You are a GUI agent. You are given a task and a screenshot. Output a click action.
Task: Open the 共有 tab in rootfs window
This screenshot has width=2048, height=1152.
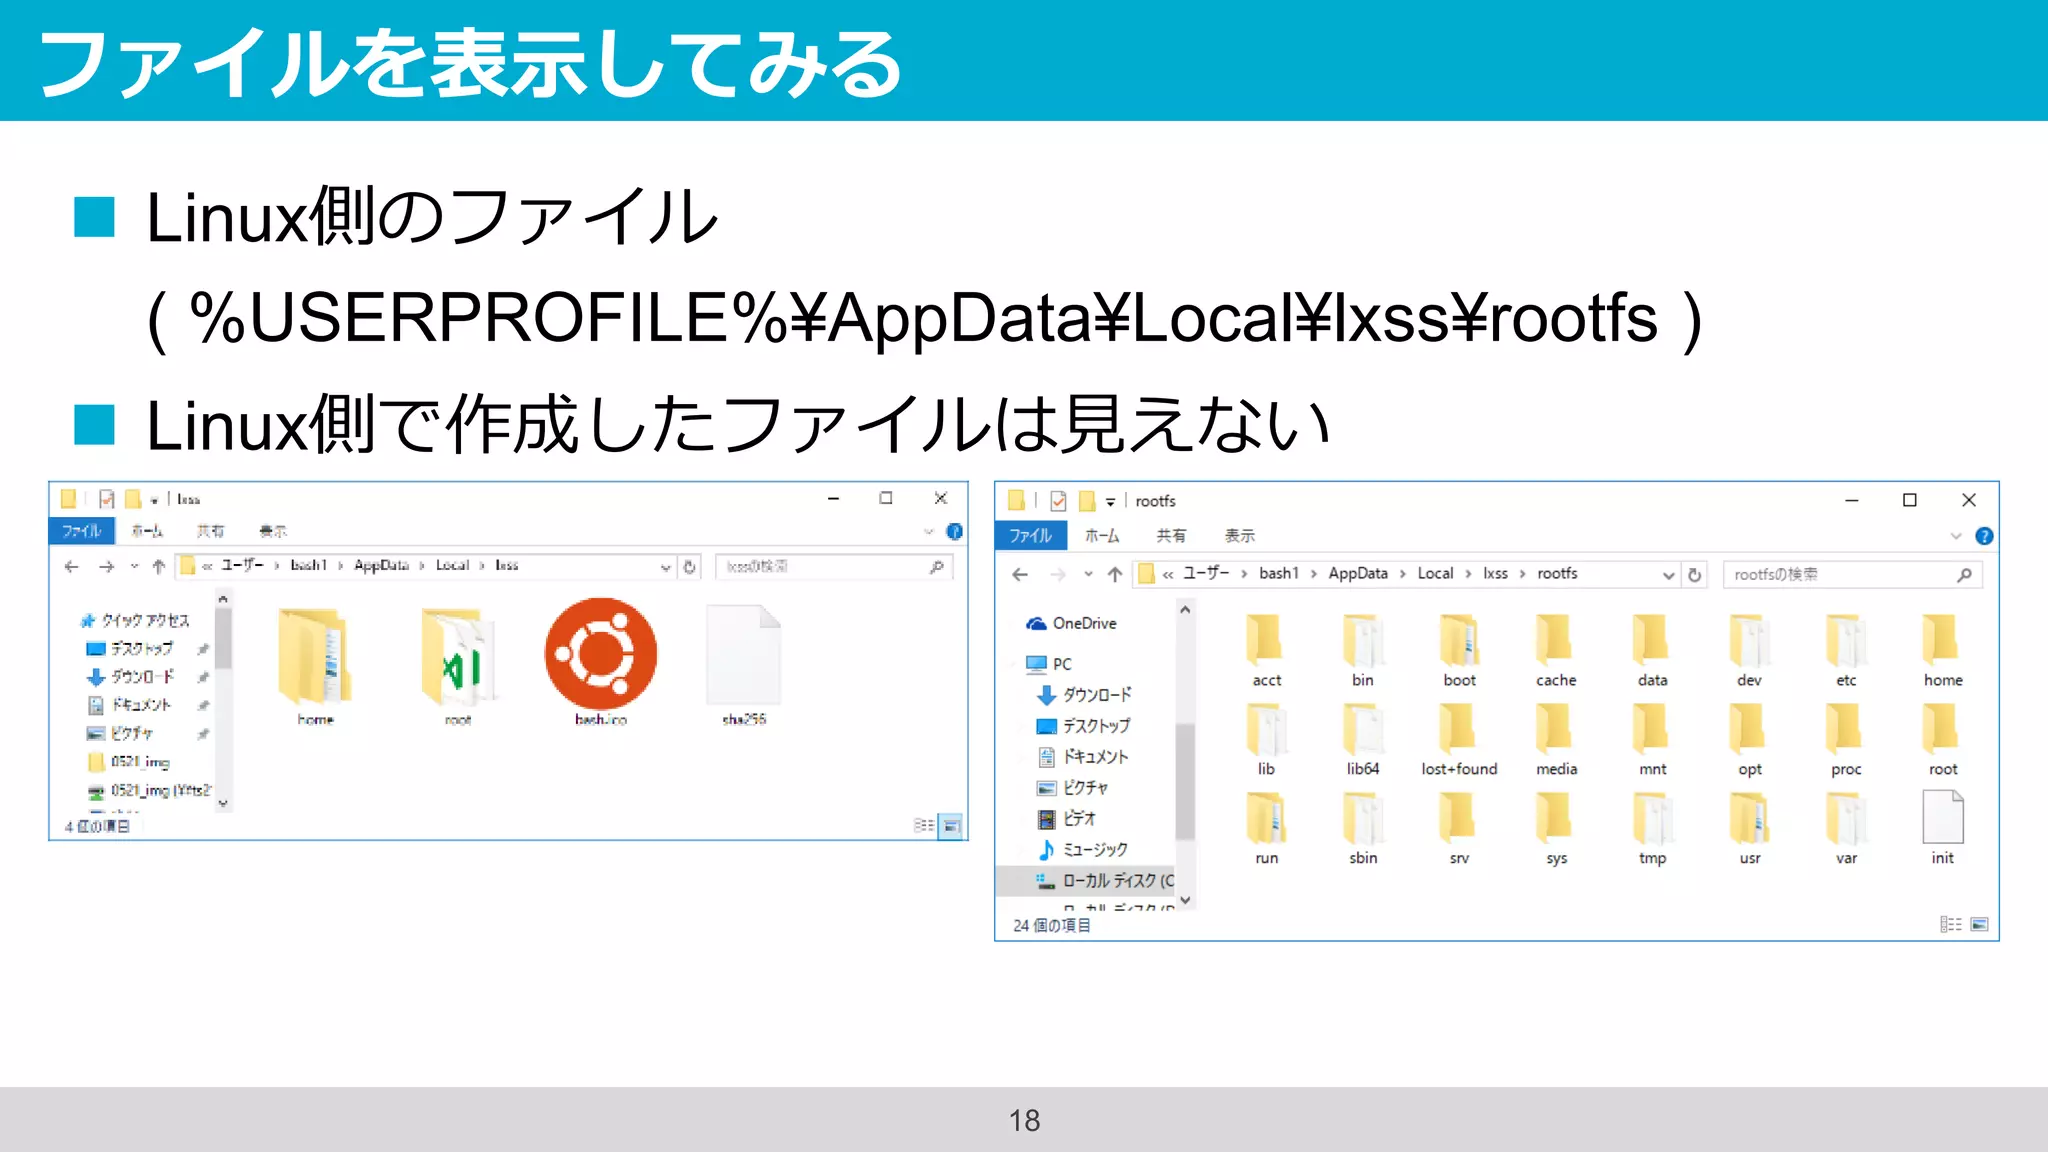click(1171, 536)
